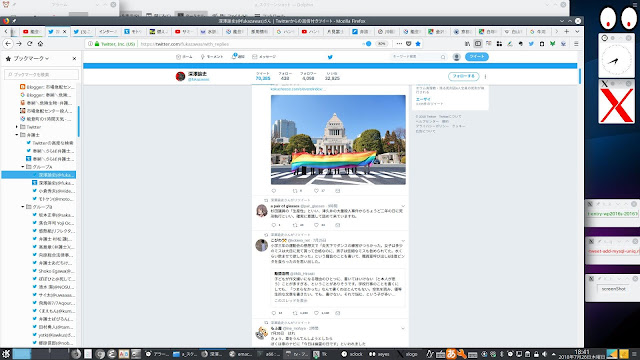Viewport: 640px width, 360px height.
Task: Click the green padlock site security icon
Action: 97,44
